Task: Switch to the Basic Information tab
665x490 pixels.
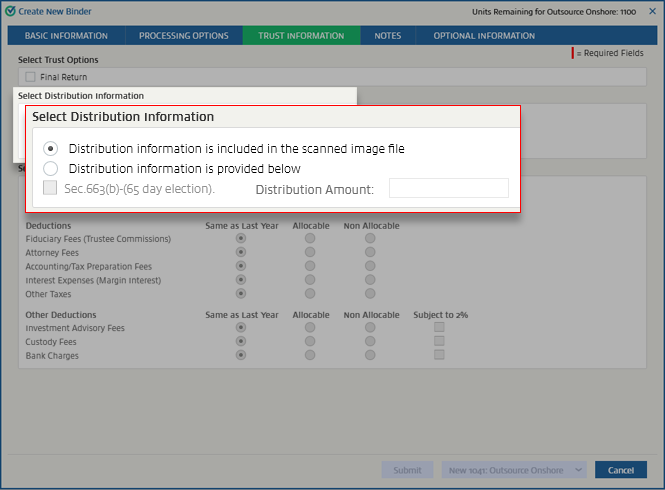Action: (66, 36)
